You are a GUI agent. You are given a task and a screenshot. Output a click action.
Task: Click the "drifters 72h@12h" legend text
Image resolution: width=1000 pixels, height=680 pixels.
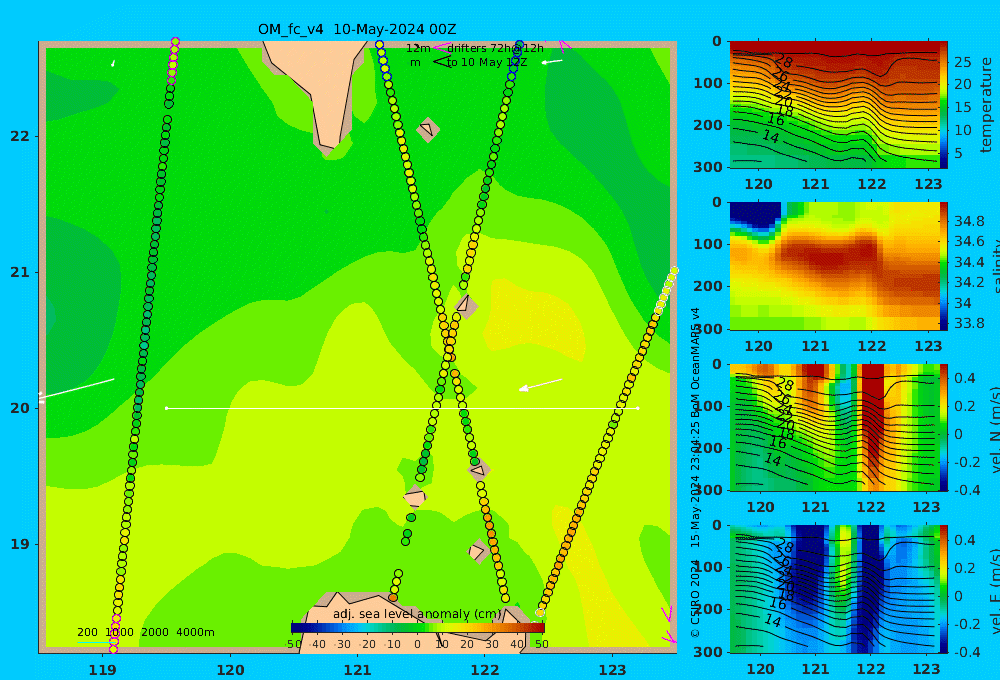click(x=495, y=48)
